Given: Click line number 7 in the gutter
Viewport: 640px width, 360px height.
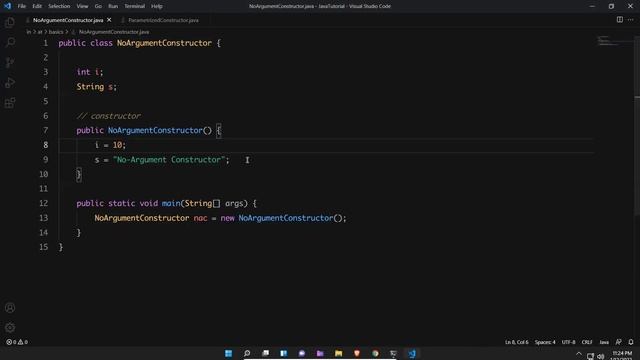Looking at the screenshot, I should (x=45, y=130).
